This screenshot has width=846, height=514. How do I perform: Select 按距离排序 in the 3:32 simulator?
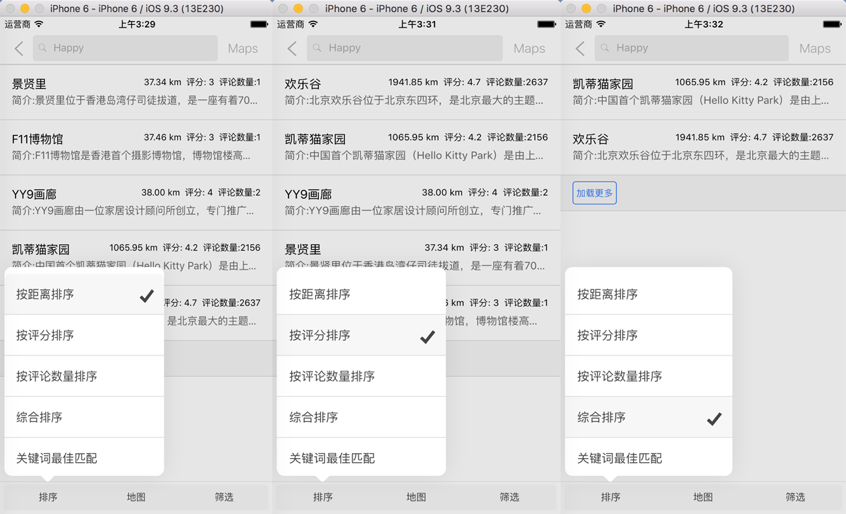pos(608,294)
